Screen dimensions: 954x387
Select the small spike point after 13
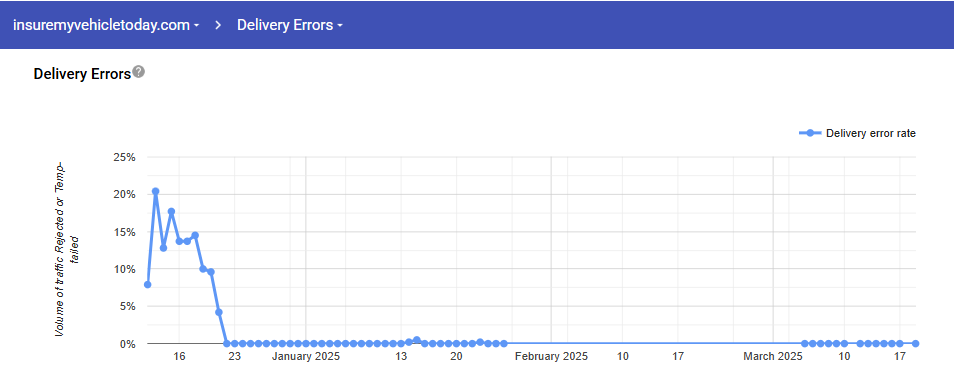click(x=416, y=340)
